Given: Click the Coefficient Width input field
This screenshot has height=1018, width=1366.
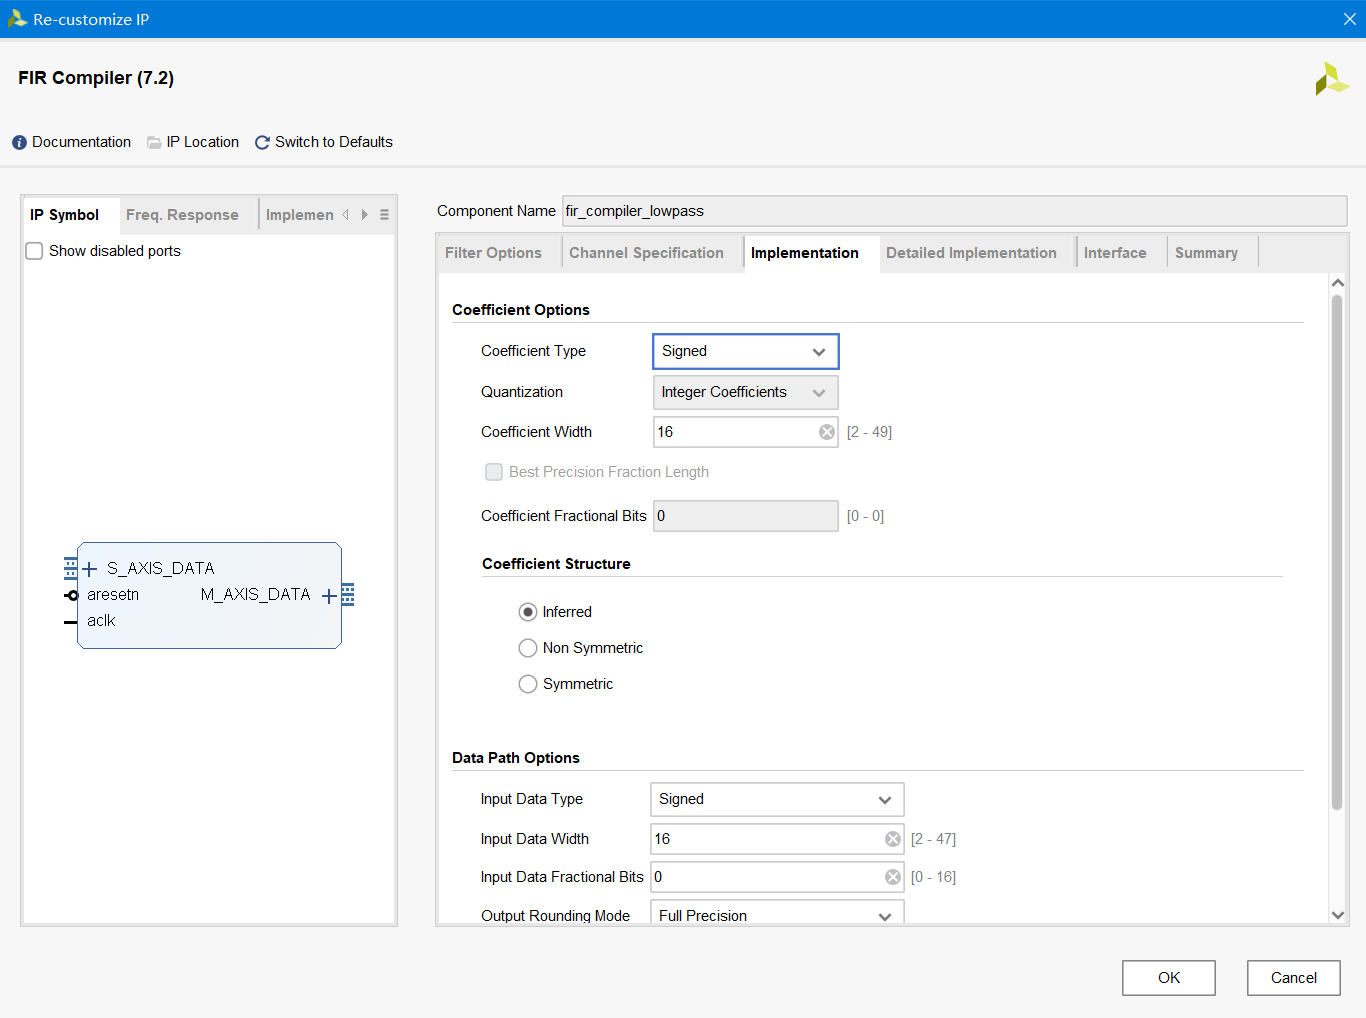Looking at the screenshot, I should pyautogui.click(x=746, y=432).
